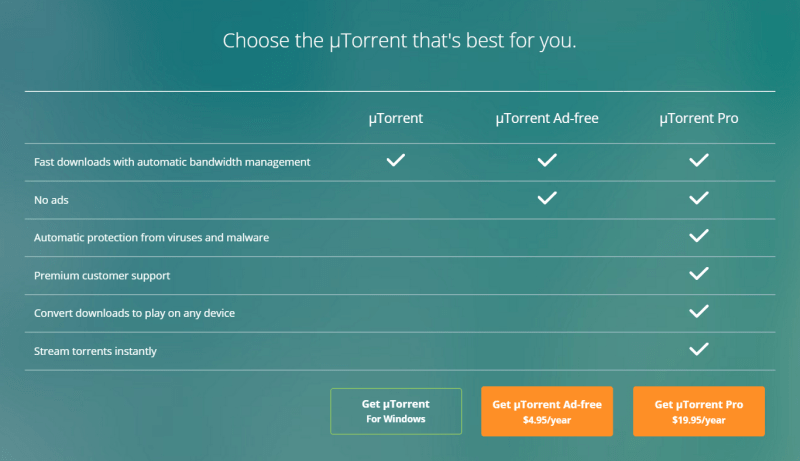Click the µTorrent Pro column header
The width and height of the screenshot is (800, 461).
point(699,118)
